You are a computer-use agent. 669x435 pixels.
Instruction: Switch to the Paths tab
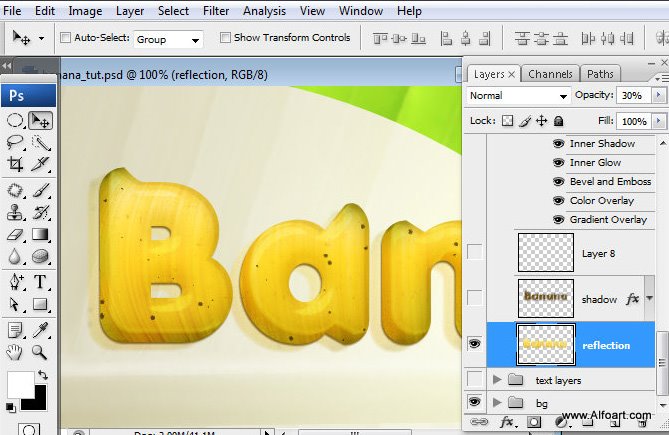click(x=600, y=74)
